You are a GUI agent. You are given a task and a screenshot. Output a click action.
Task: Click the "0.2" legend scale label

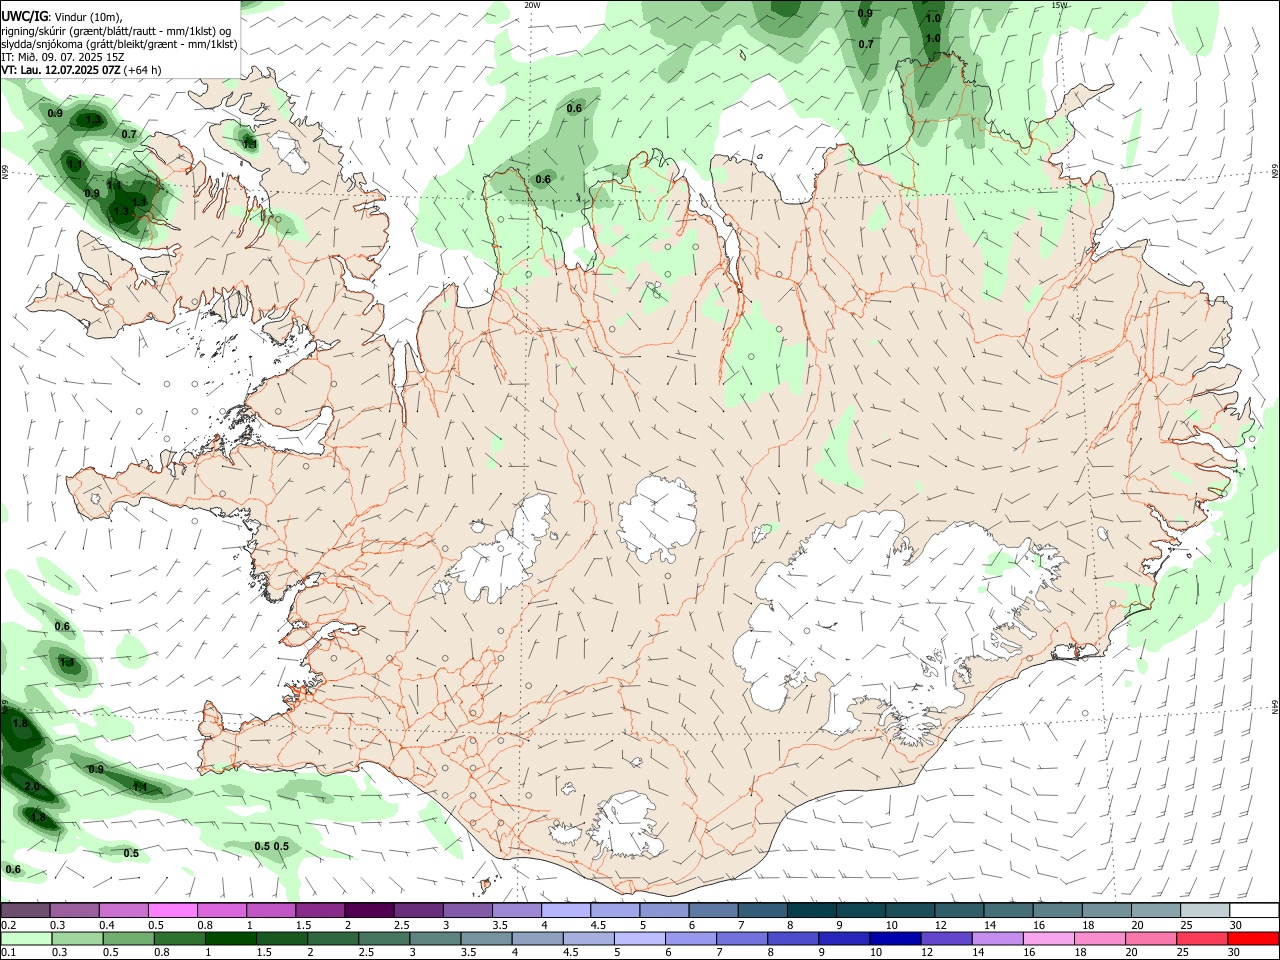[8, 925]
